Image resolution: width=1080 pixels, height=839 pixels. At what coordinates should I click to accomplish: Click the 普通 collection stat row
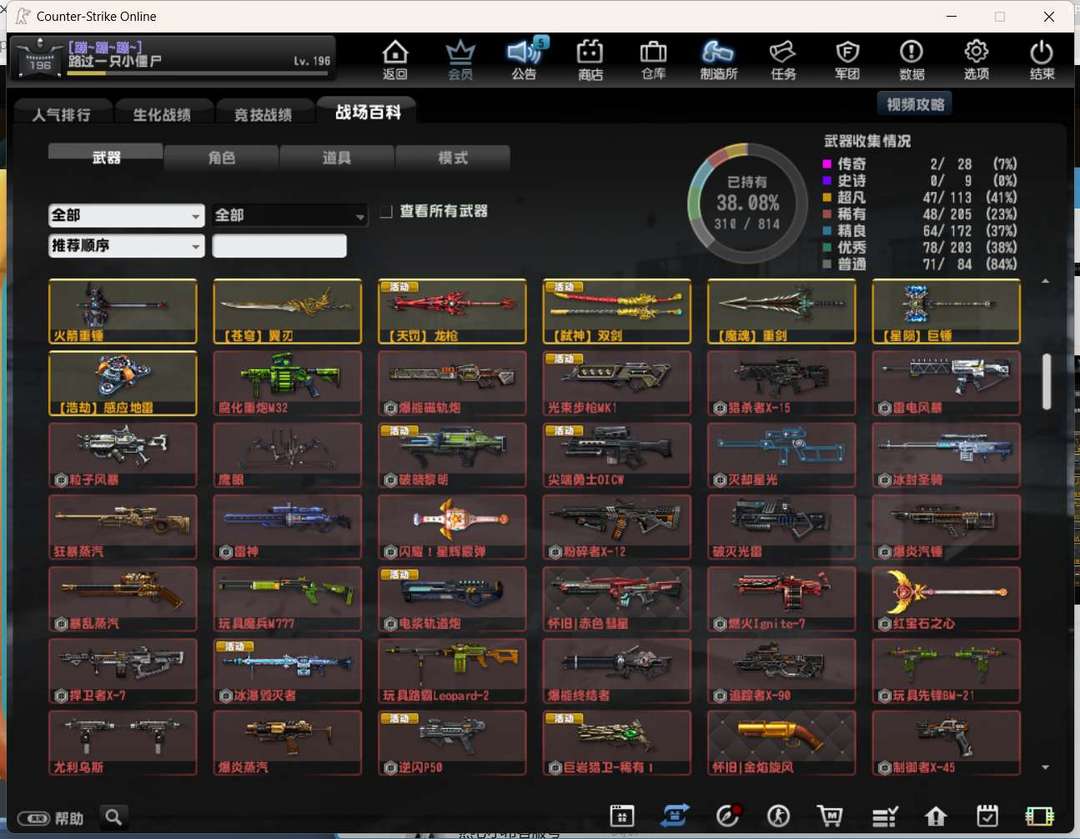[920, 265]
